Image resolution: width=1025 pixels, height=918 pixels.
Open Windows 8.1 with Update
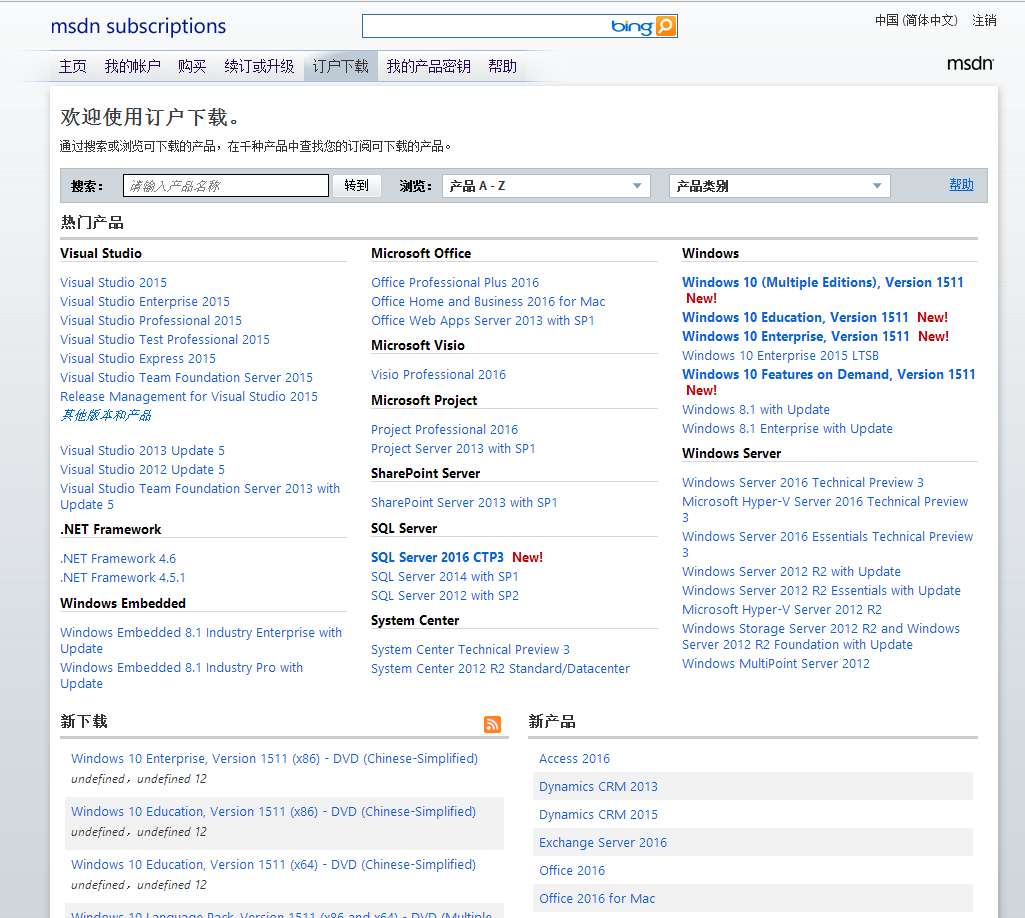[x=756, y=410]
